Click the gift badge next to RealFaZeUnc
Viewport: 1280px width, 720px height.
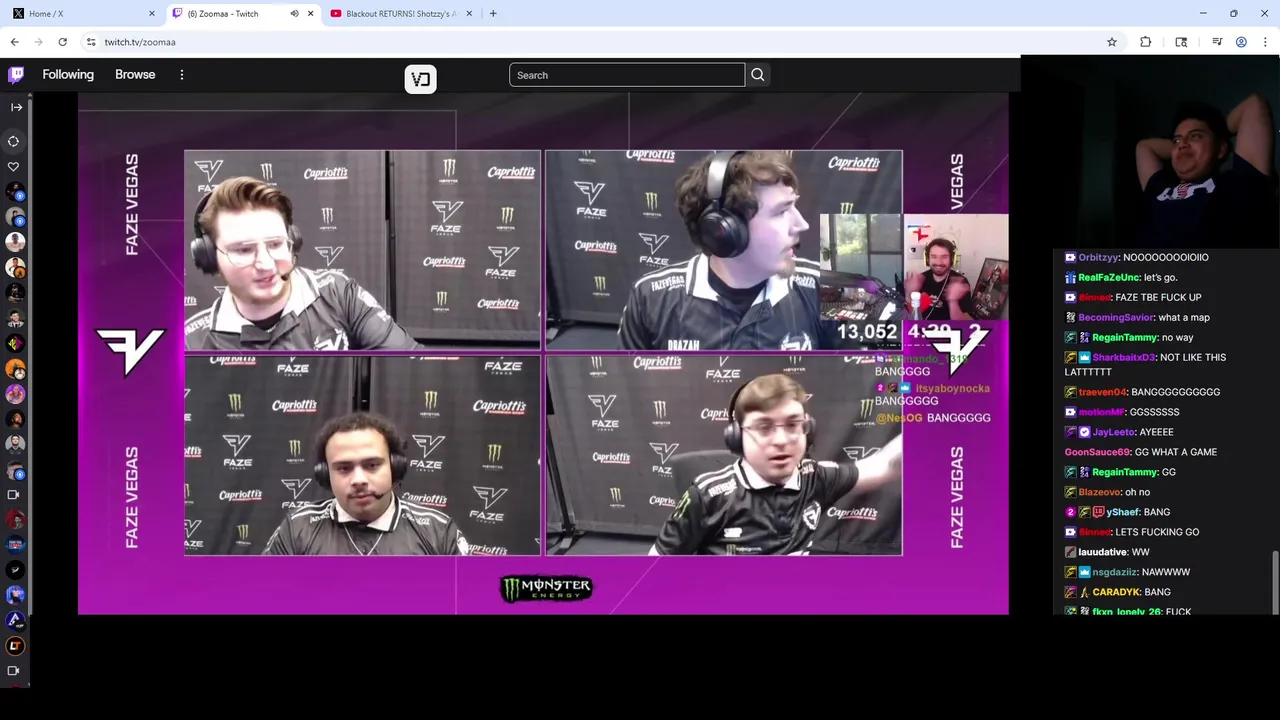[1070, 277]
